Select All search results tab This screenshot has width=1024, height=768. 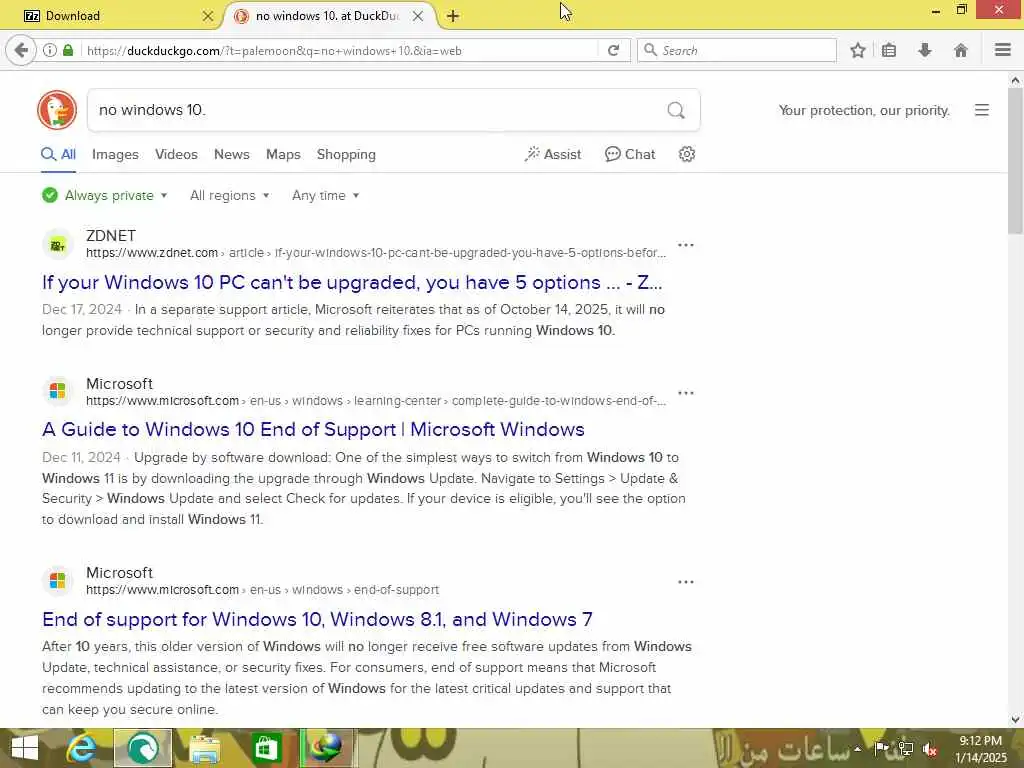tap(58, 154)
